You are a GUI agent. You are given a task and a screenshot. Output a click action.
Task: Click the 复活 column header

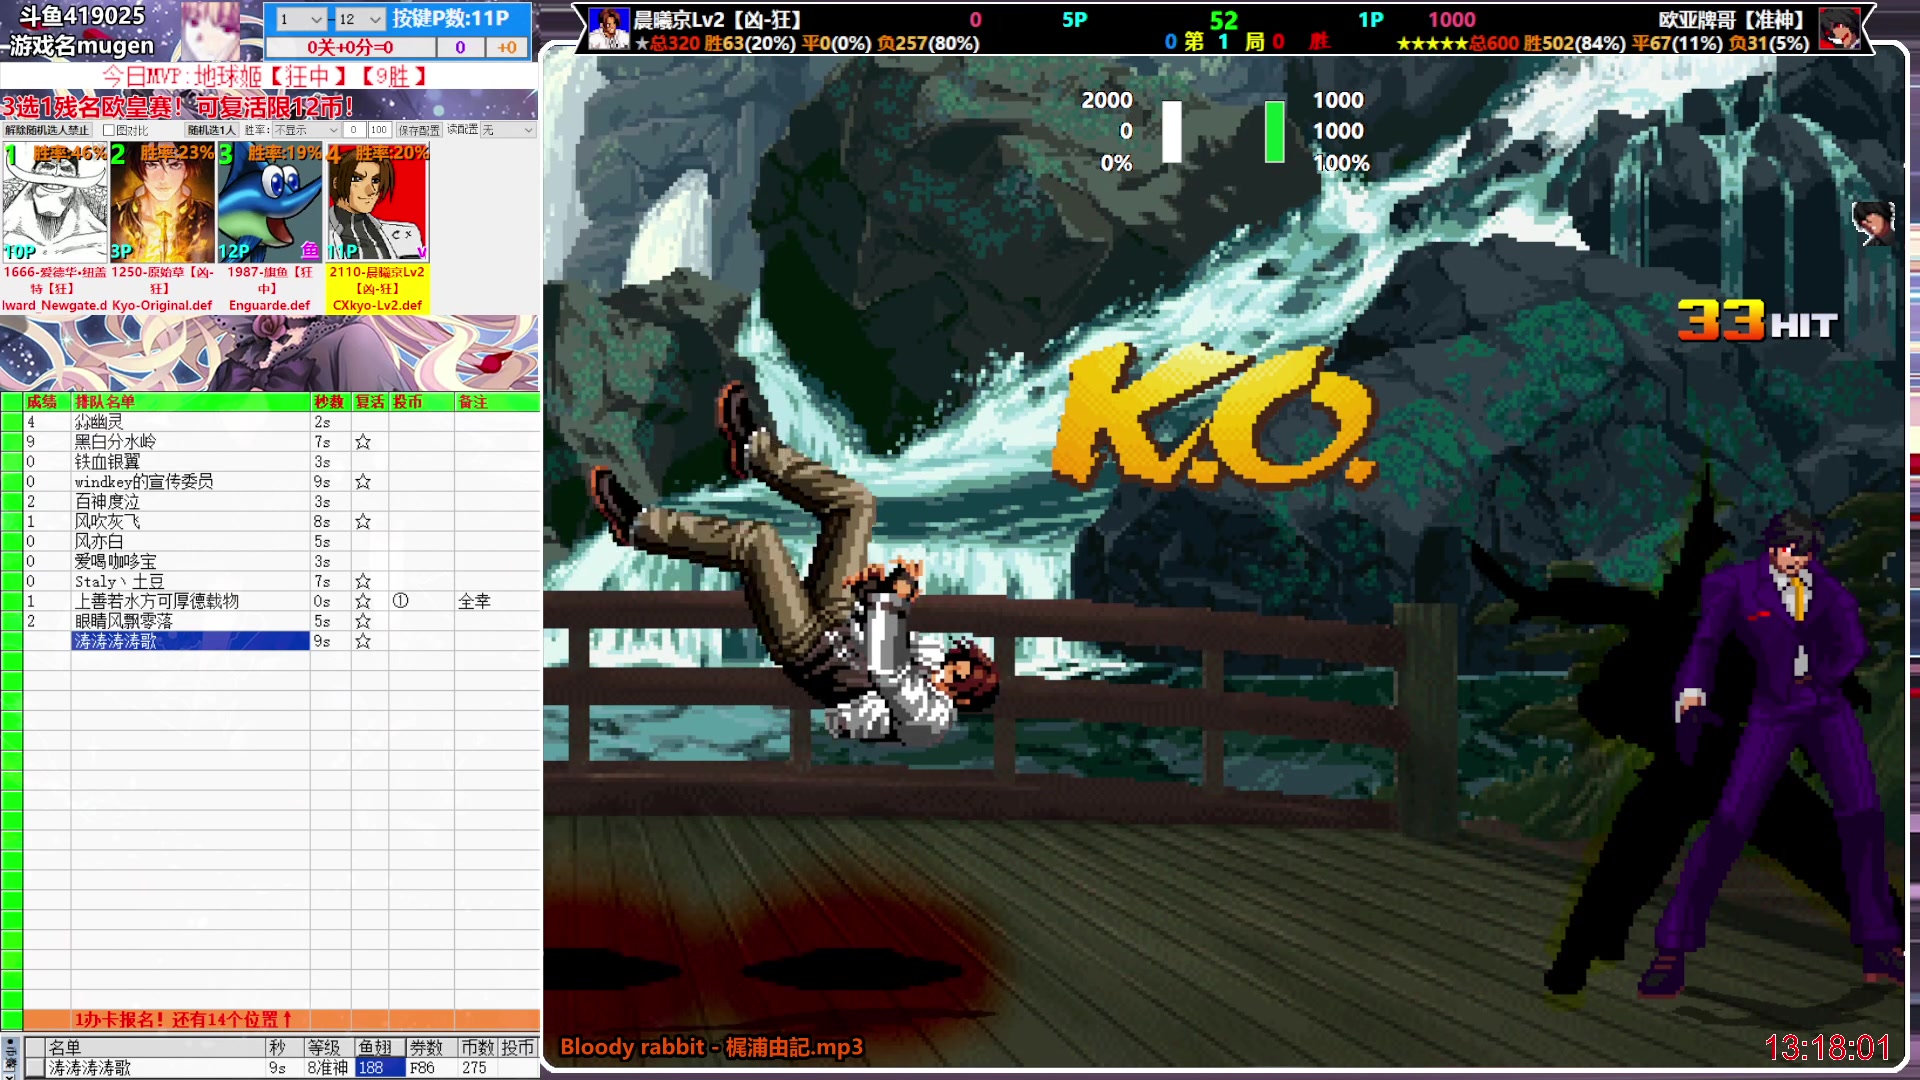(x=370, y=402)
